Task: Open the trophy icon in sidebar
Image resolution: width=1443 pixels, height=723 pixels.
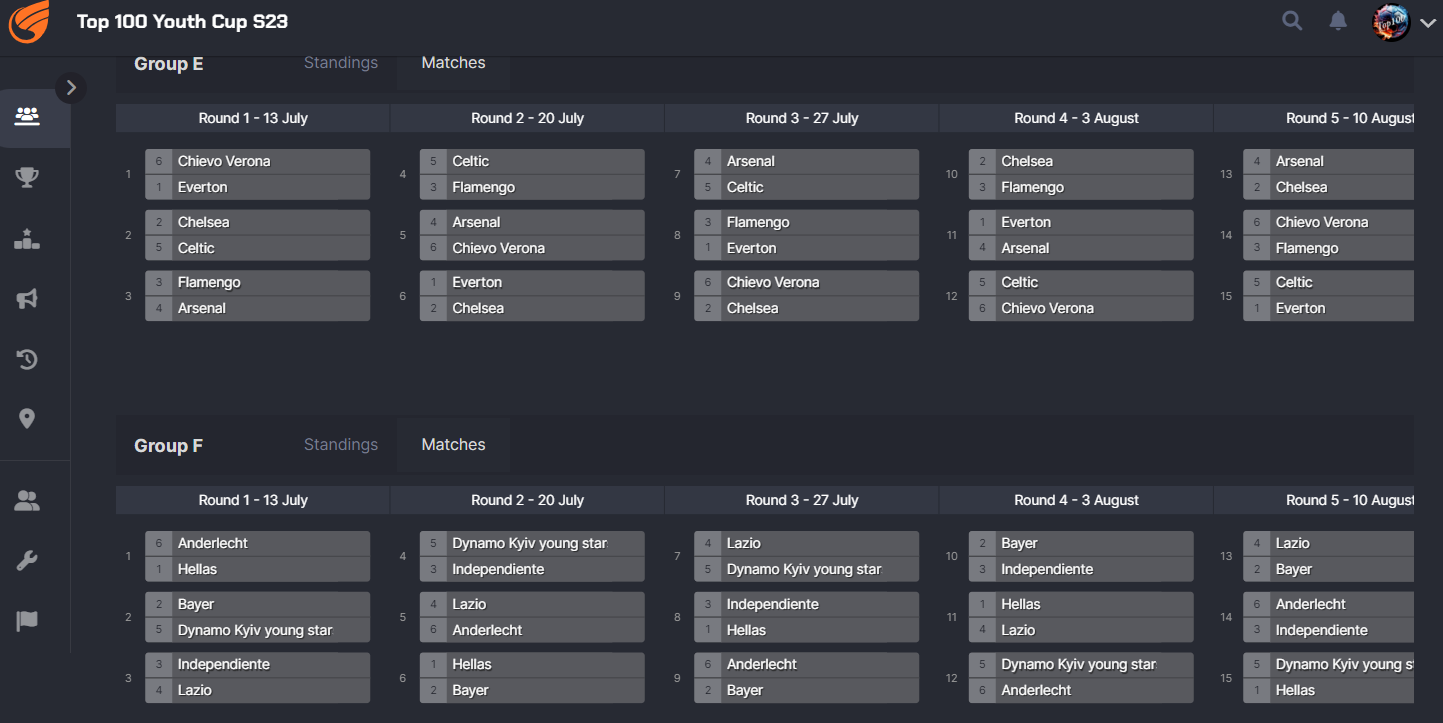Action: 27,178
